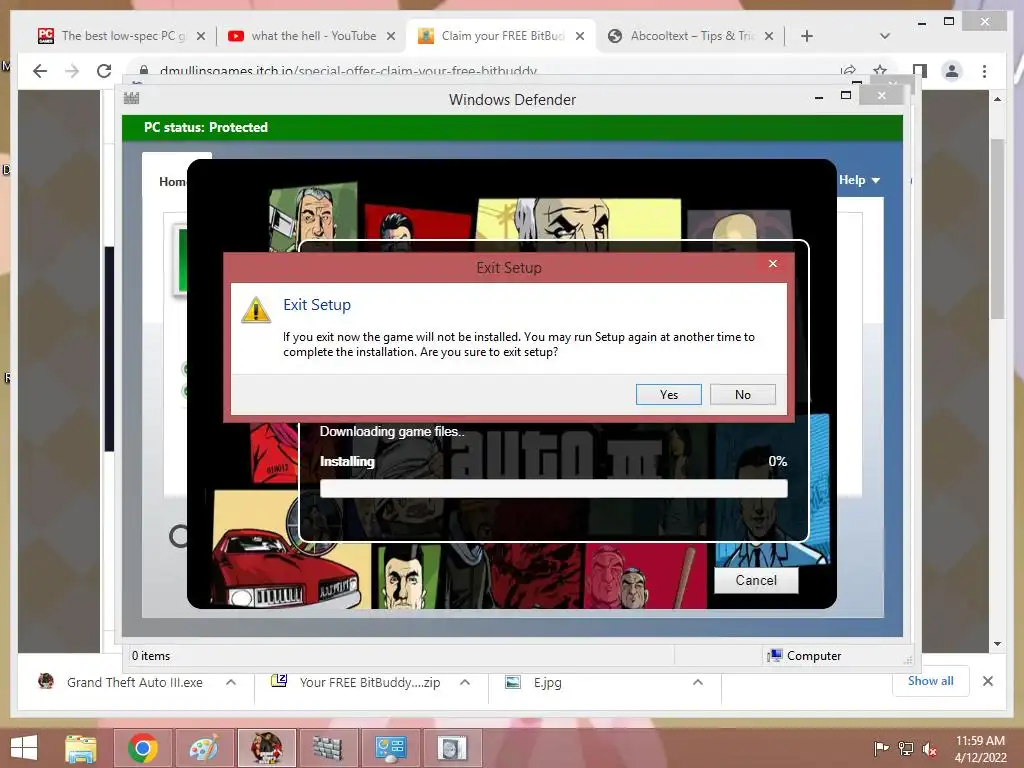Click the last taskbar application icon
Screen dimensions: 1024x768
[452, 748]
